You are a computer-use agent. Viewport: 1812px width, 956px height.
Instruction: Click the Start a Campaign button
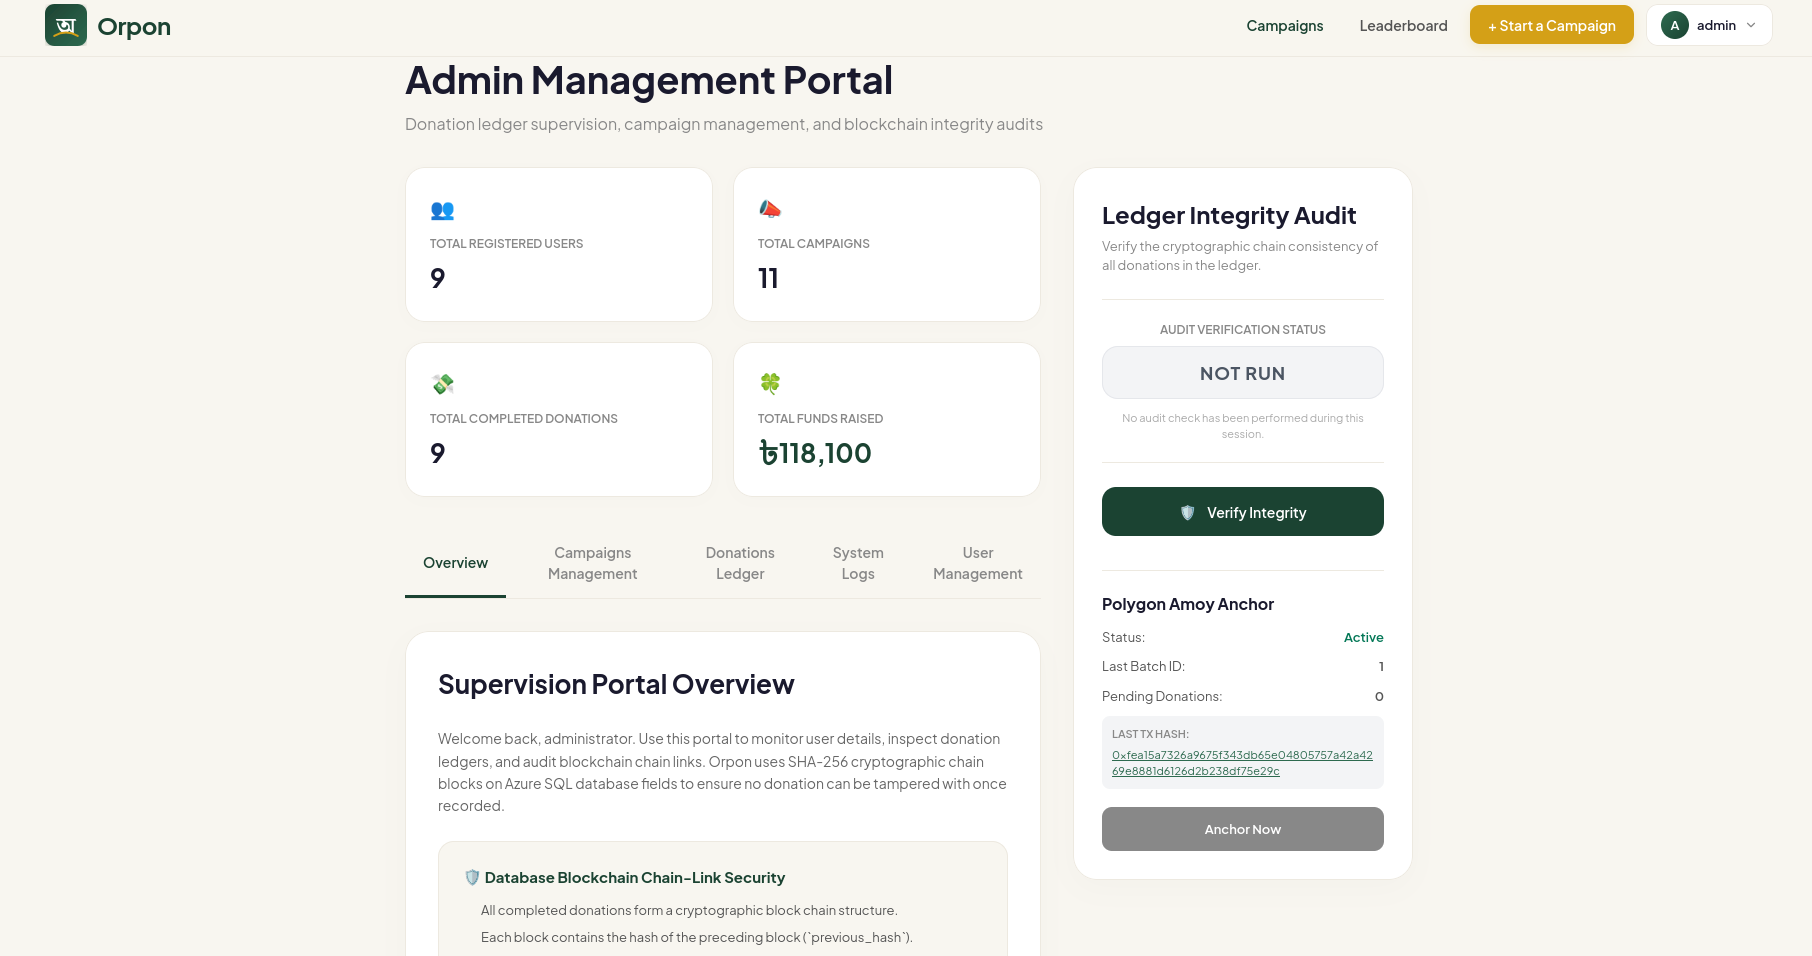click(x=1551, y=25)
